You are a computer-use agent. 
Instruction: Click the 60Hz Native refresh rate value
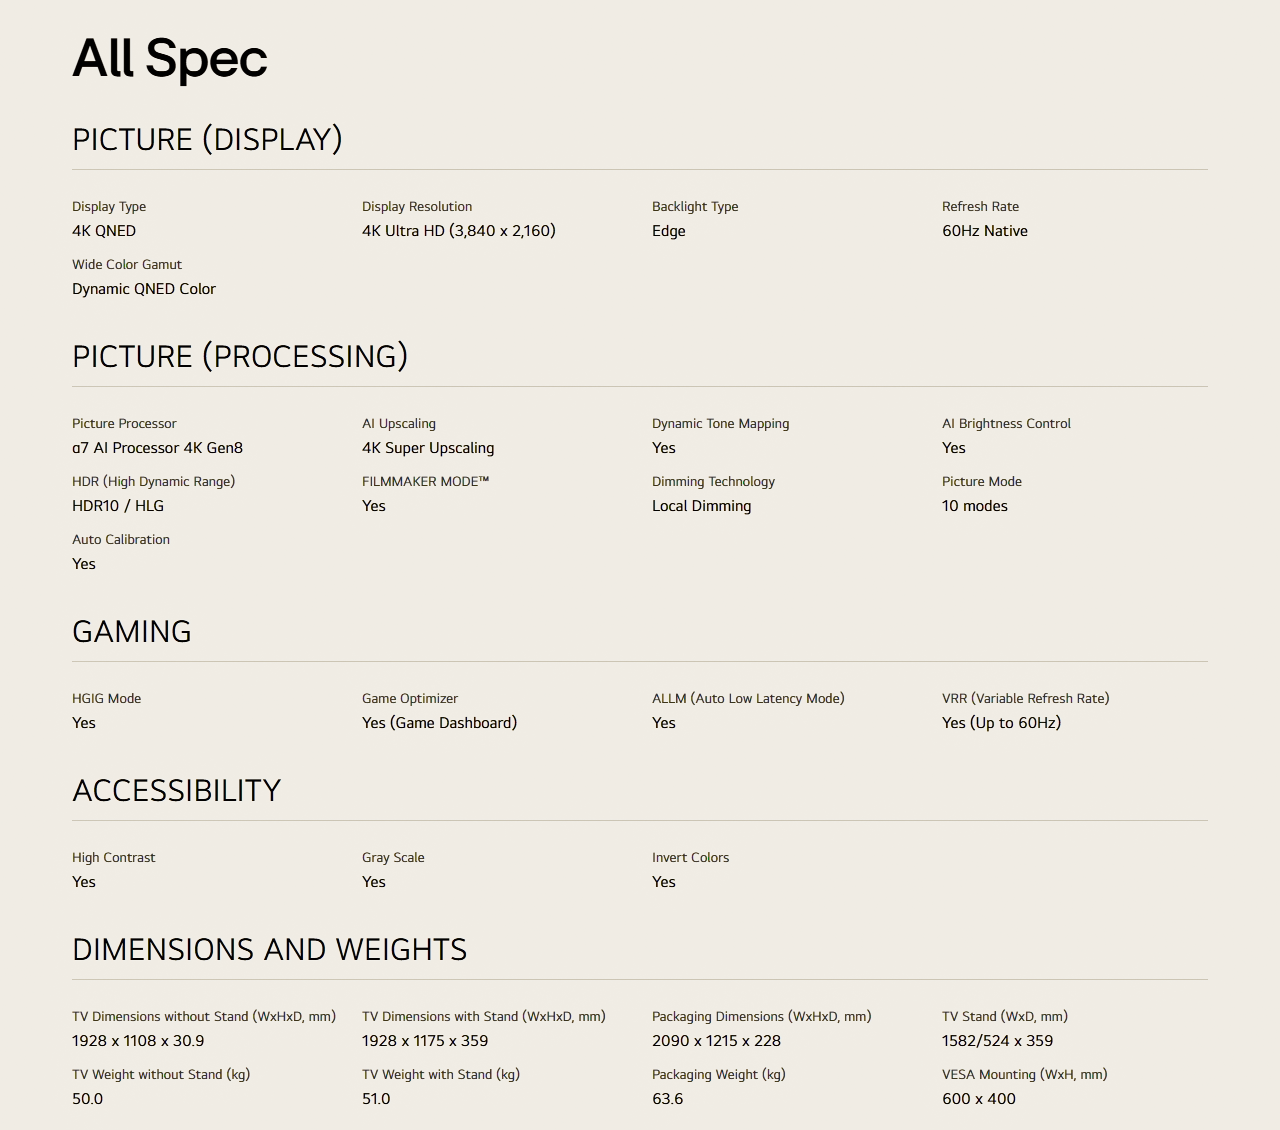pyautogui.click(x=984, y=231)
